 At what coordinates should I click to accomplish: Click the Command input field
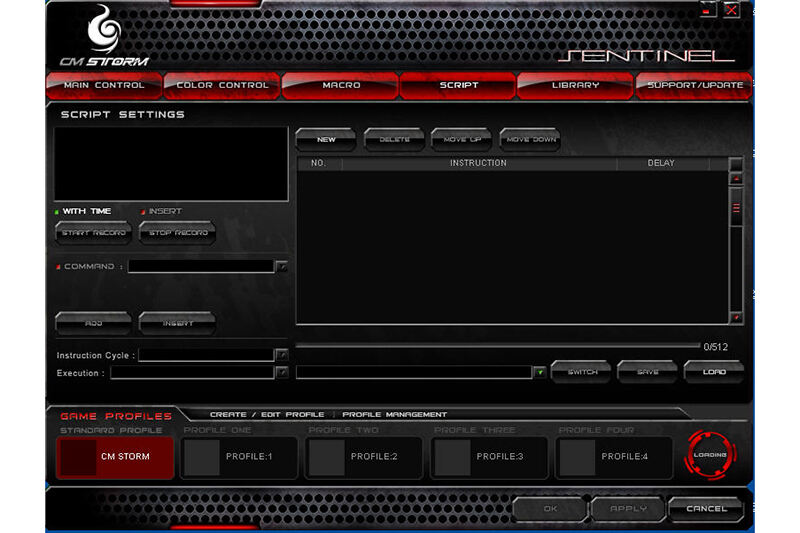[201, 266]
